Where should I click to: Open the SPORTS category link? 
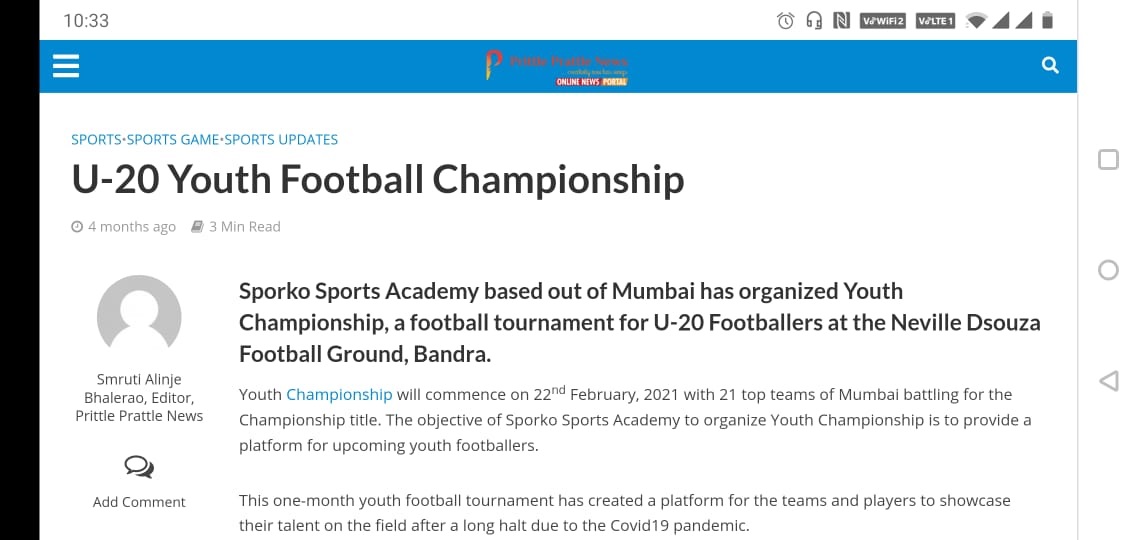pos(96,140)
